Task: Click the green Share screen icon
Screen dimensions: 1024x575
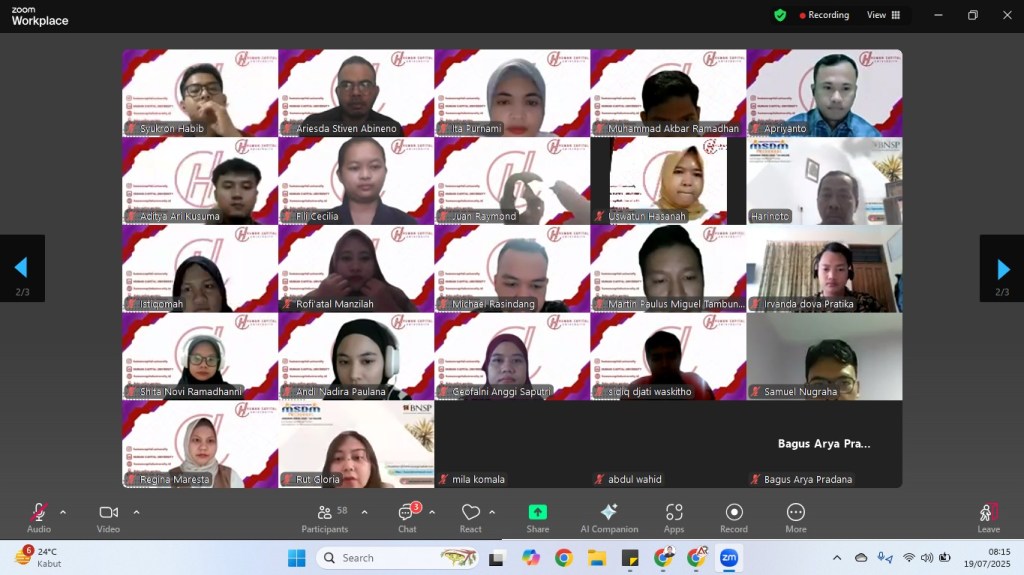Action: [x=538, y=512]
